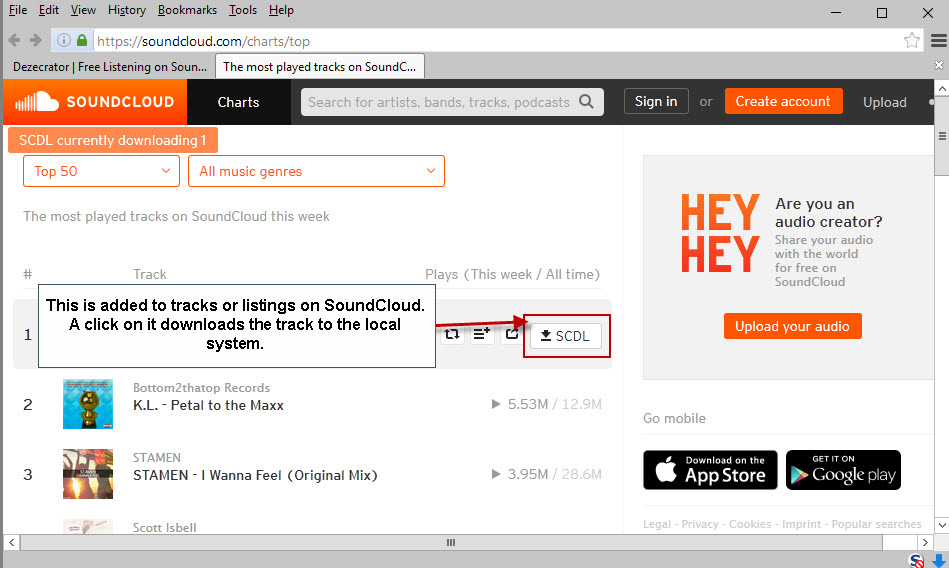Open the All music genres dropdown
This screenshot has height=568, width=949.
tap(316, 171)
